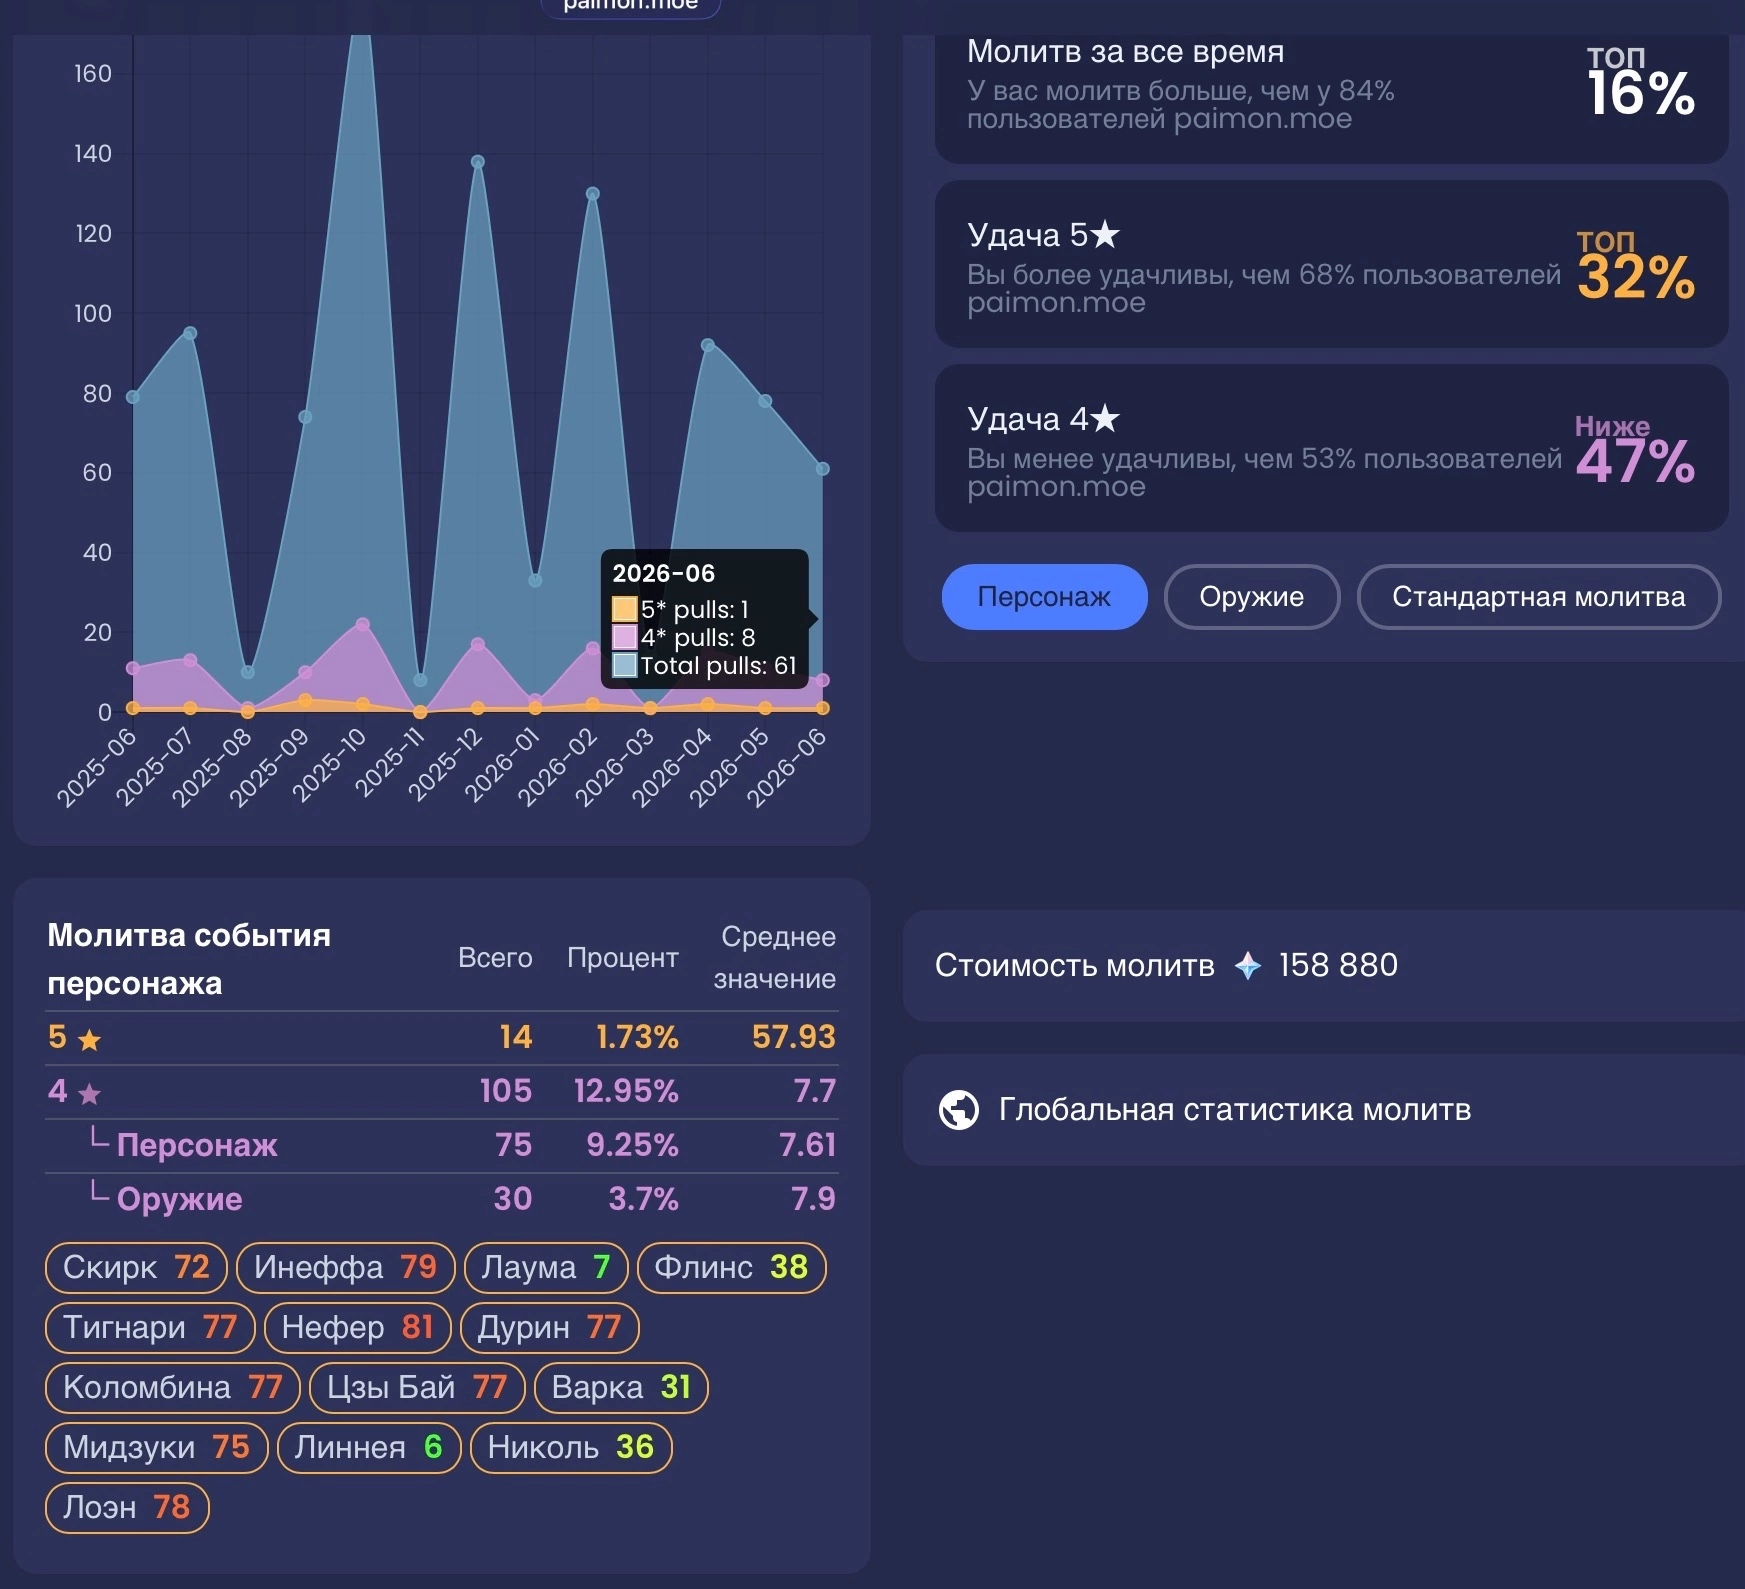1745x1589 pixels.
Task: Click the 2025-10 4-star pulls point
Action: tap(363, 624)
